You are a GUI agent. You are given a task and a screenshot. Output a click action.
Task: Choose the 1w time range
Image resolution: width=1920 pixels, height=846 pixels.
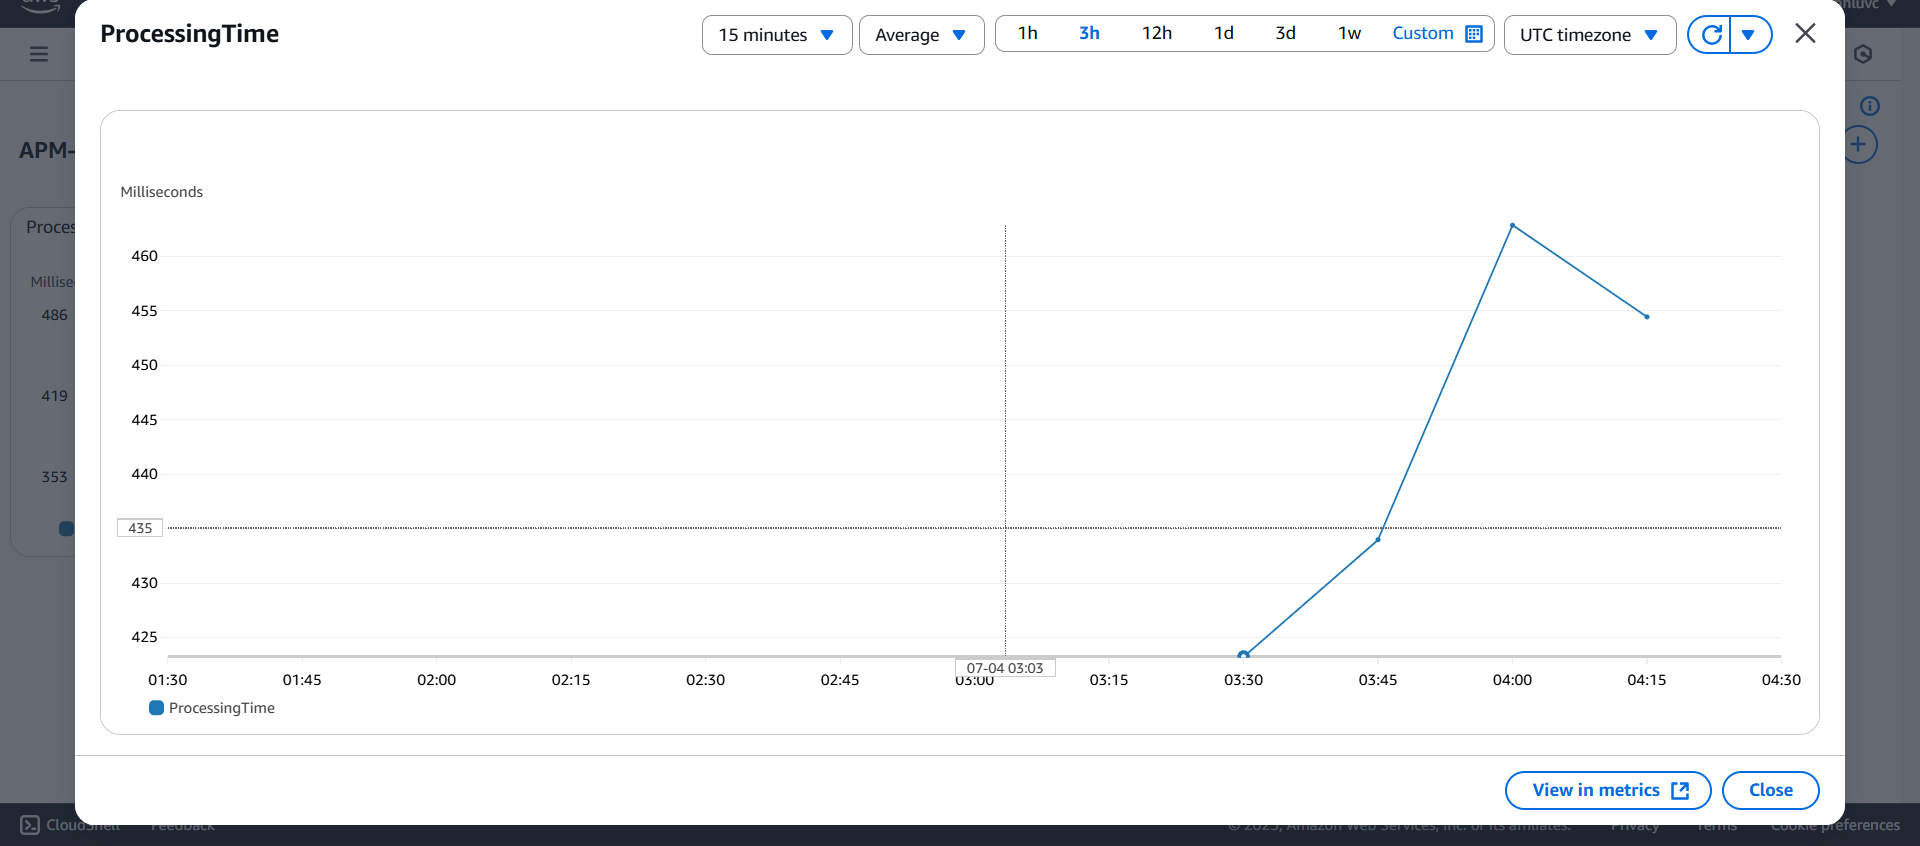coord(1349,34)
